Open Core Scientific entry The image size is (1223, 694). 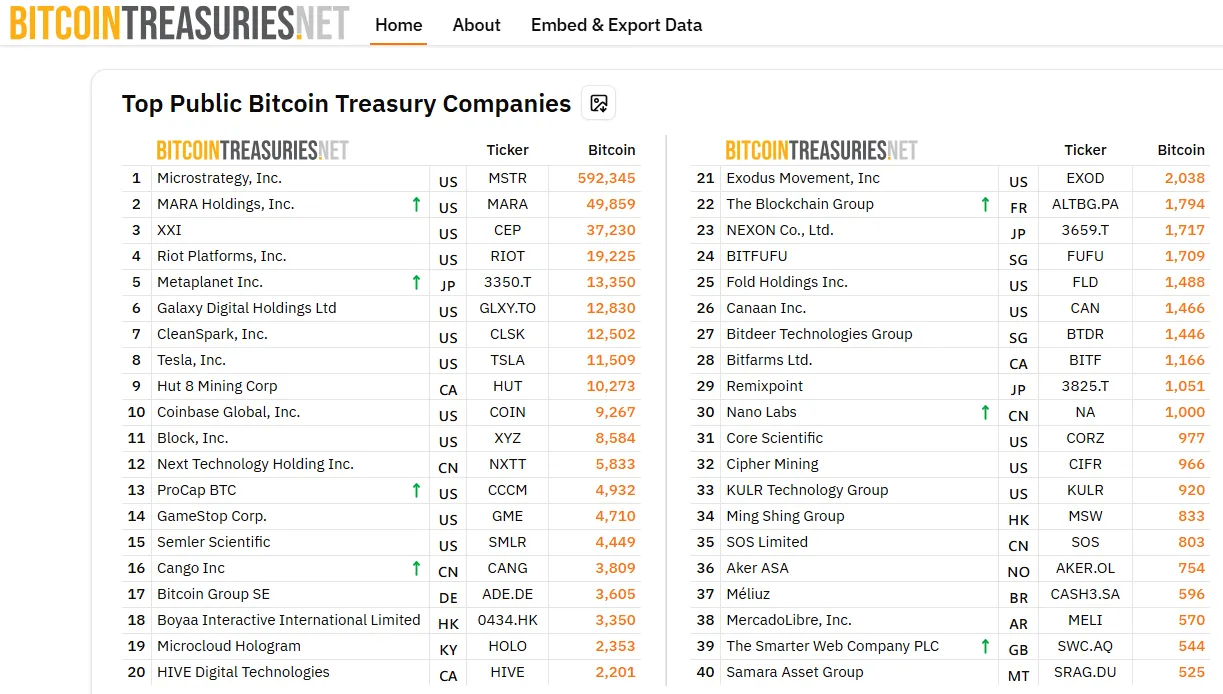(x=775, y=438)
